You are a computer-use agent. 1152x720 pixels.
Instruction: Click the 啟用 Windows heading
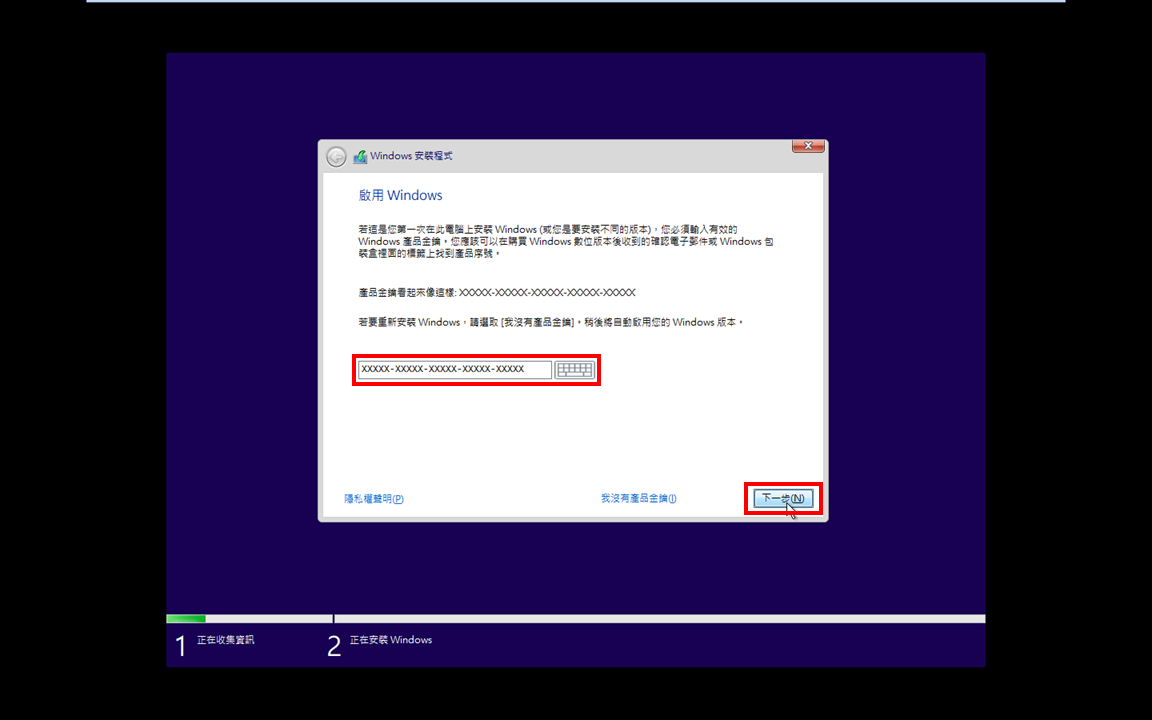[400, 195]
